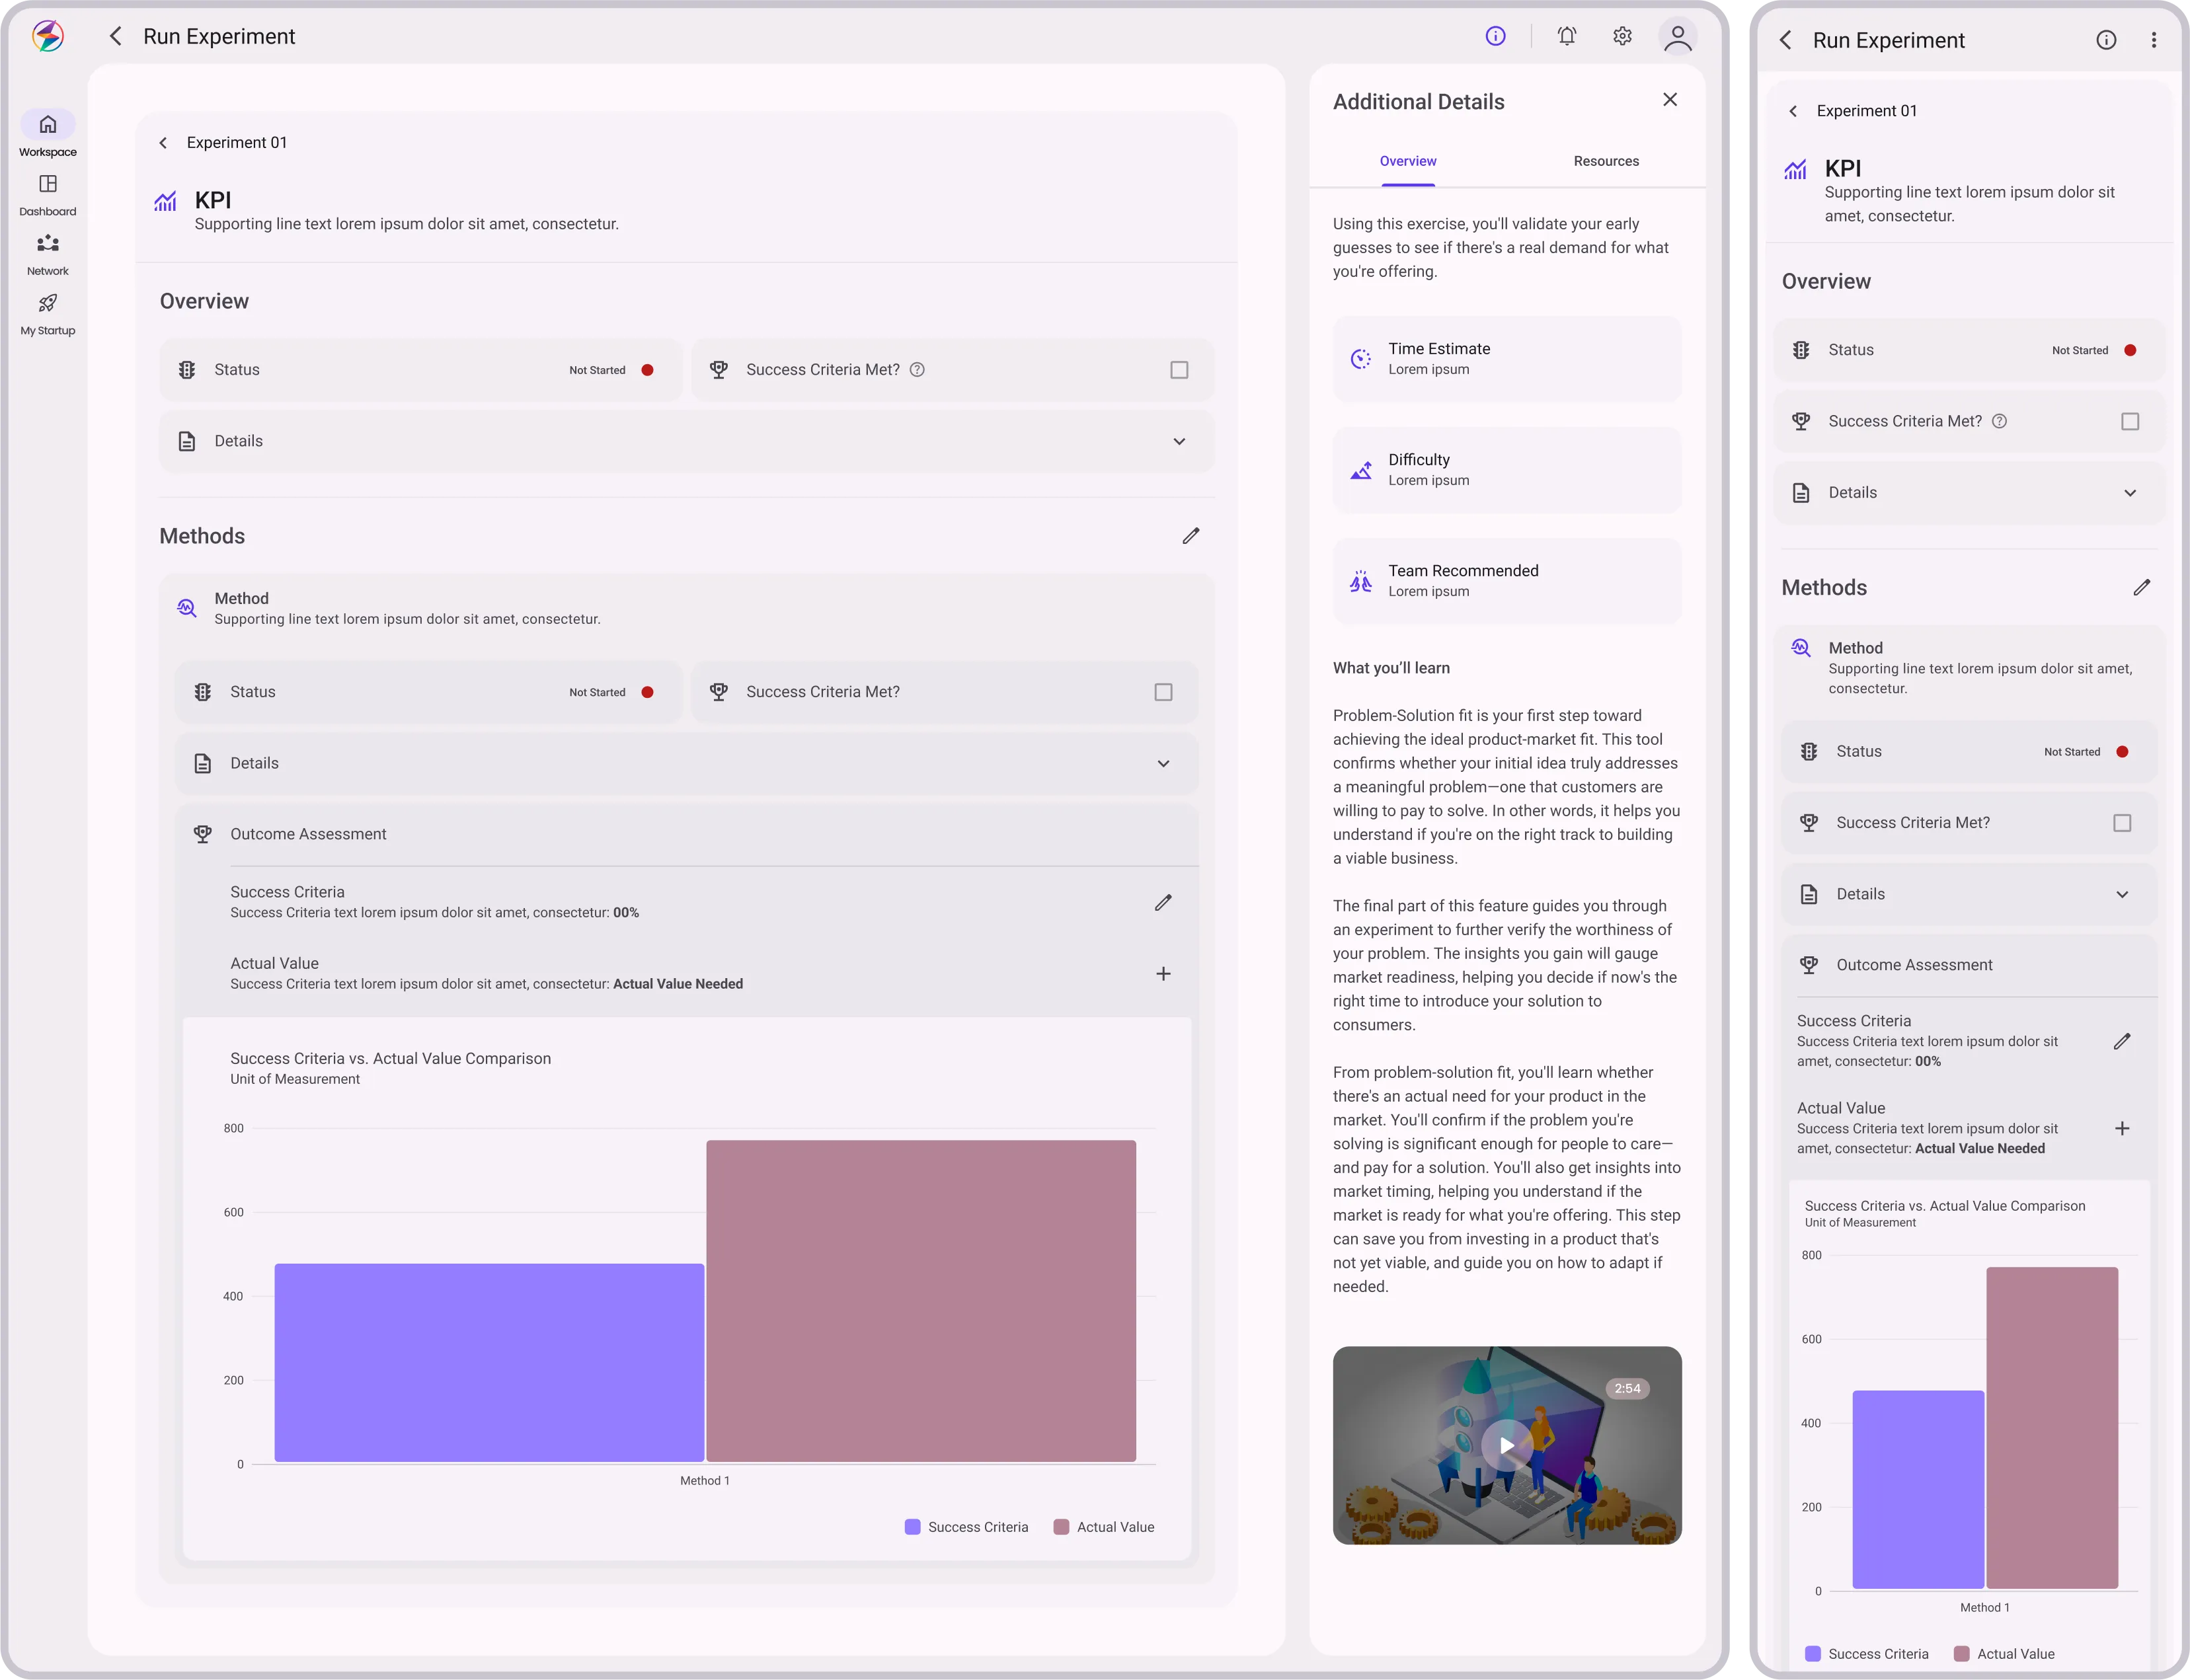This screenshot has width=2190, height=1680.
Task: Select the Overview tab
Action: (x=1407, y=161)
